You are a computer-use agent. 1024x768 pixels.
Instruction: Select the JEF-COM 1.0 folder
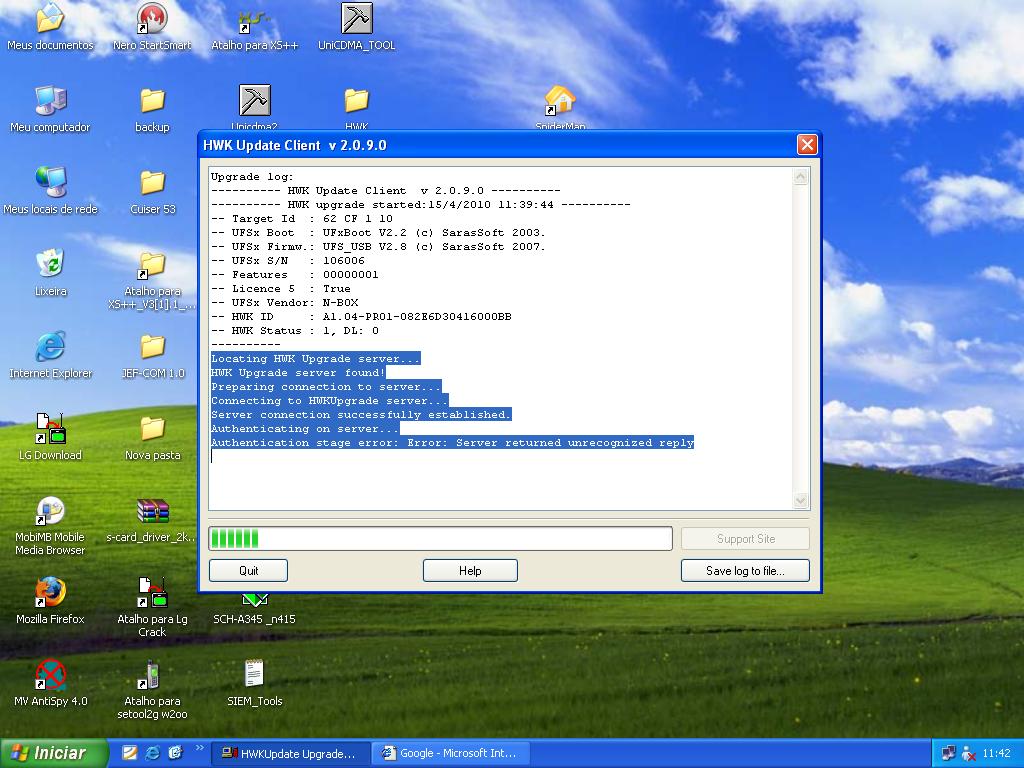pyautogui.click(x=152, y=355)
